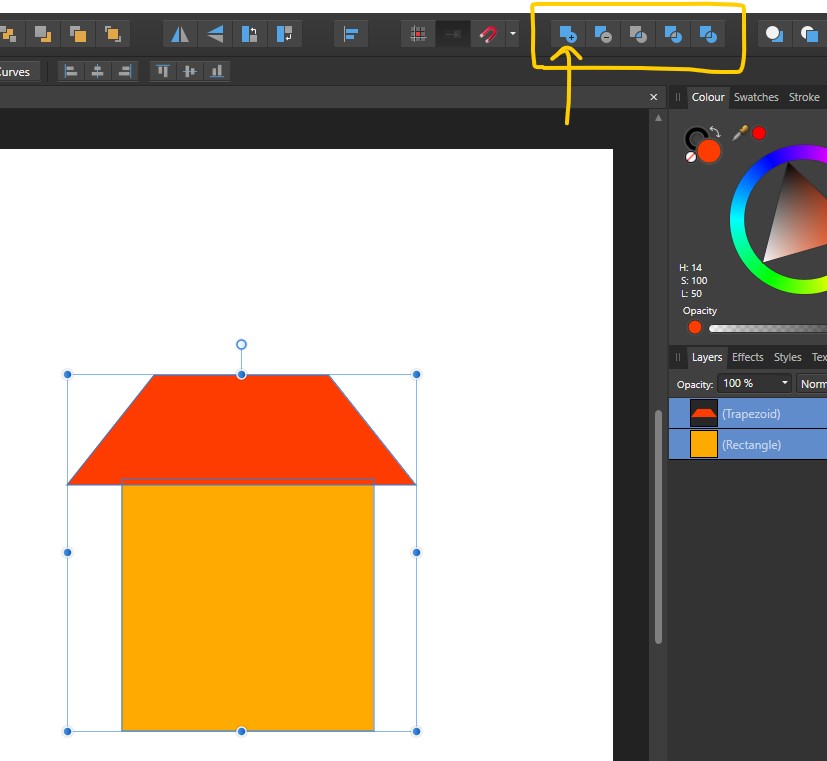Click the Rectangle layer thumbnail

pyautogui.click(x=704, y=444)
